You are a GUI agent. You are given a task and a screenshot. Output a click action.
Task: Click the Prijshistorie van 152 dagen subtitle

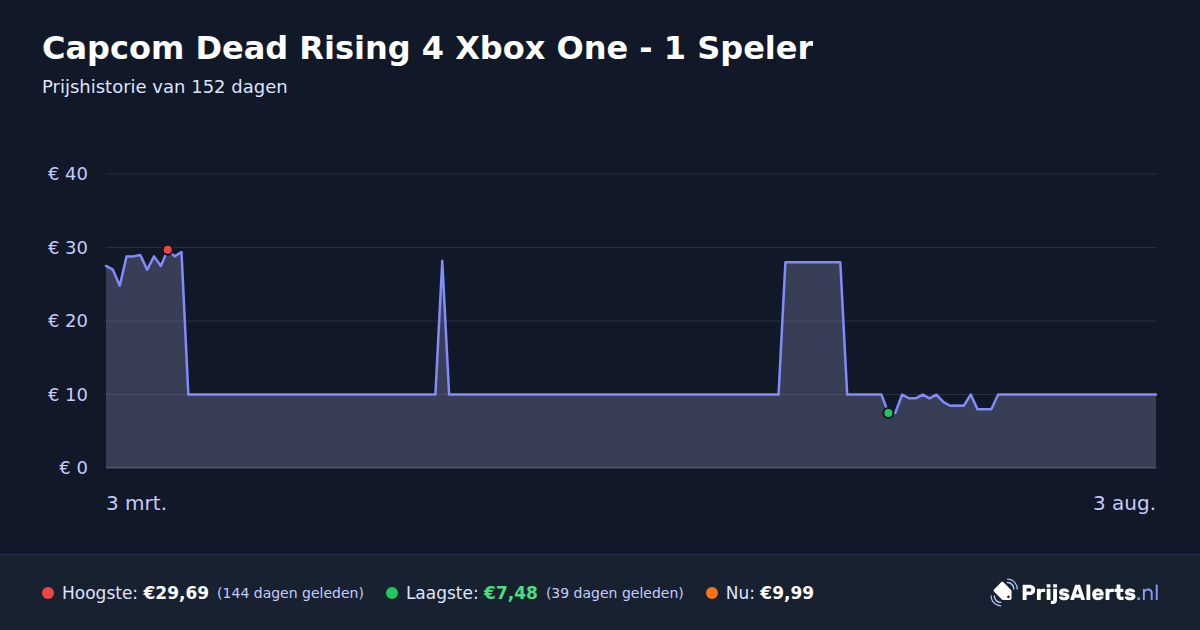click(165, 87)
